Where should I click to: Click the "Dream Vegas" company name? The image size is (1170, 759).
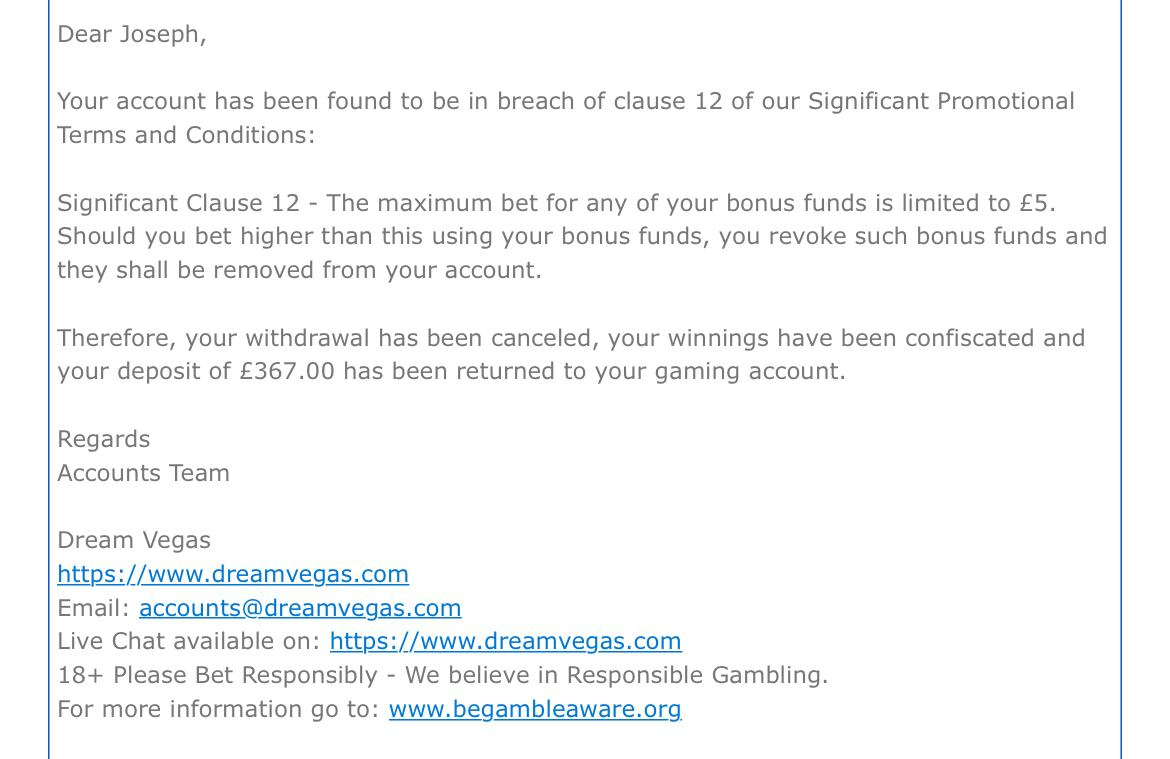point(134,540)
